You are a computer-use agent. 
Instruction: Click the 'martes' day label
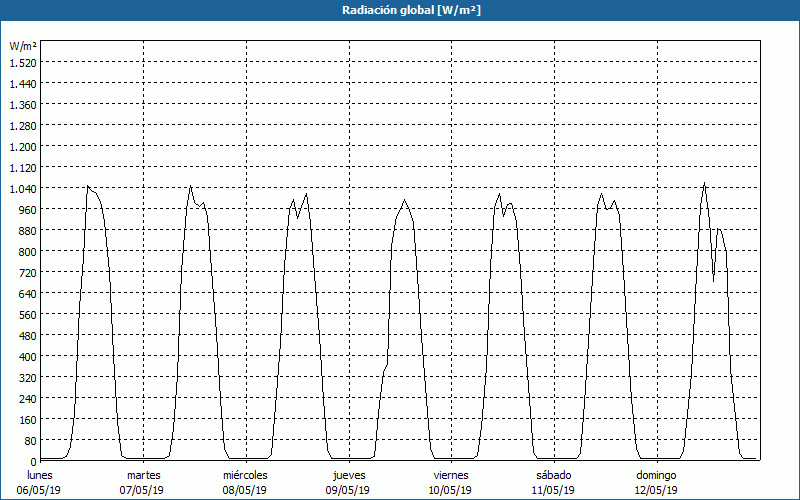pyautogui.click(x=143, y=475)
